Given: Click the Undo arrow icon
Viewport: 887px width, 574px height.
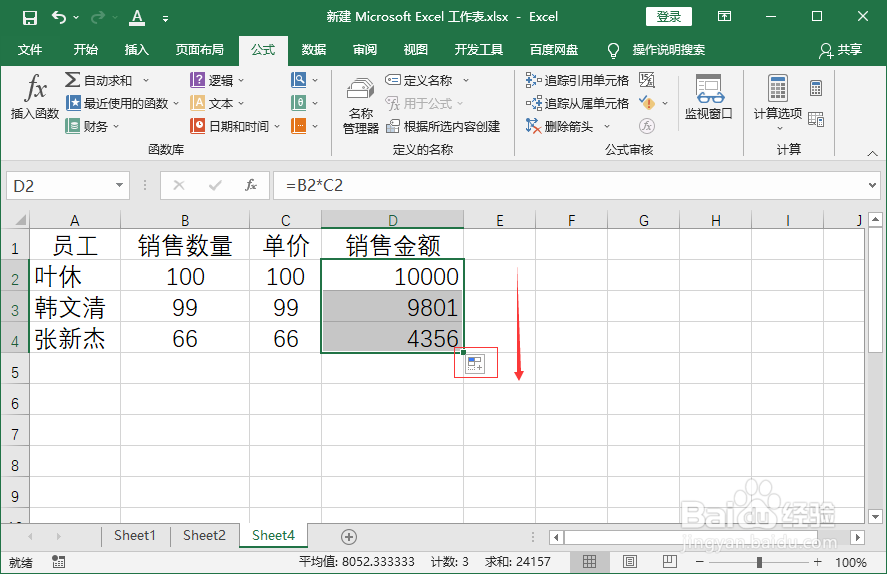Looking at the screenshot, I should click(x=59, y=17).
